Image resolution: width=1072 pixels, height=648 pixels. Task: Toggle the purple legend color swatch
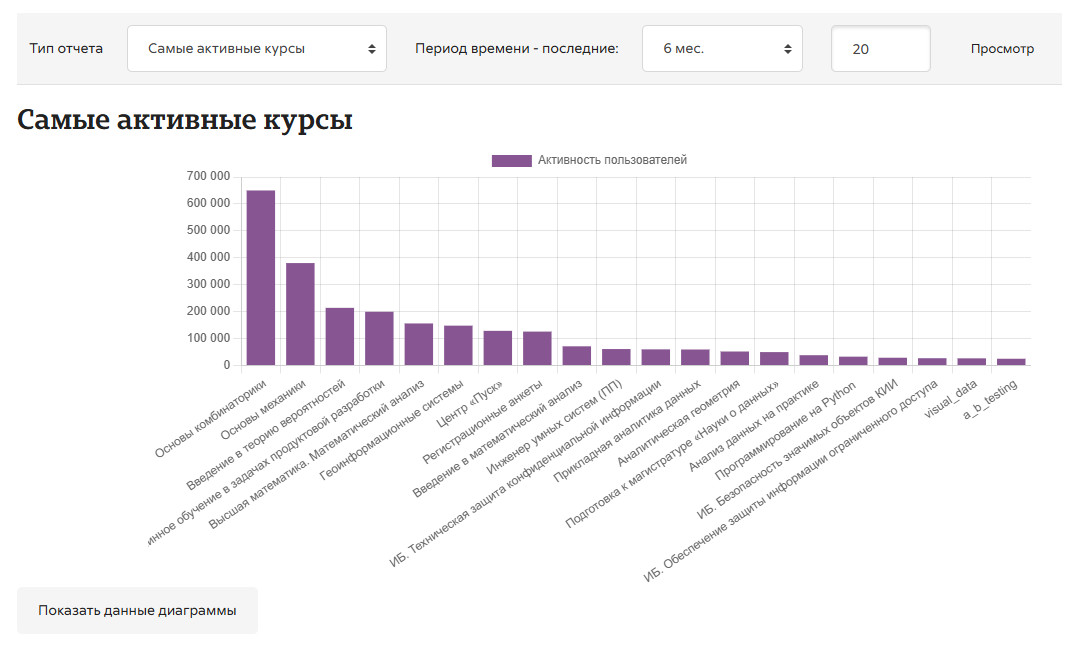(x=511, y=160)
